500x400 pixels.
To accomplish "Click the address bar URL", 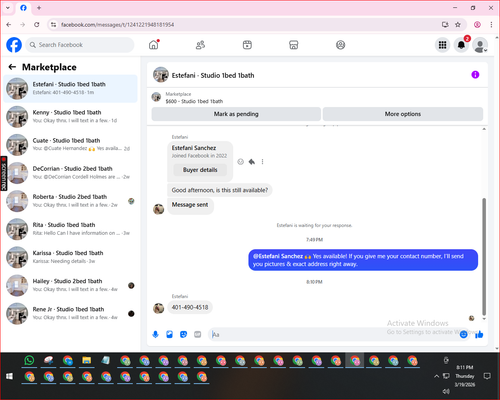I will point(118,25).
